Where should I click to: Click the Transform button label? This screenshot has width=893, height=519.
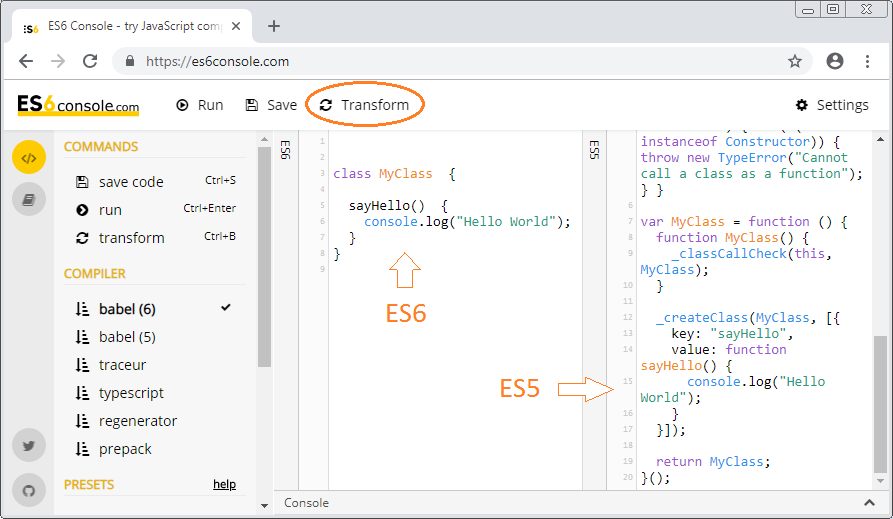point(375,105)
